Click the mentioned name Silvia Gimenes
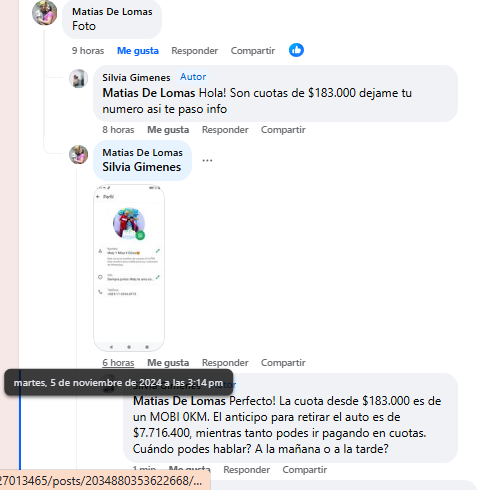Screen dimensions: 480x490 pyautogui.click(x=142, y=167)
